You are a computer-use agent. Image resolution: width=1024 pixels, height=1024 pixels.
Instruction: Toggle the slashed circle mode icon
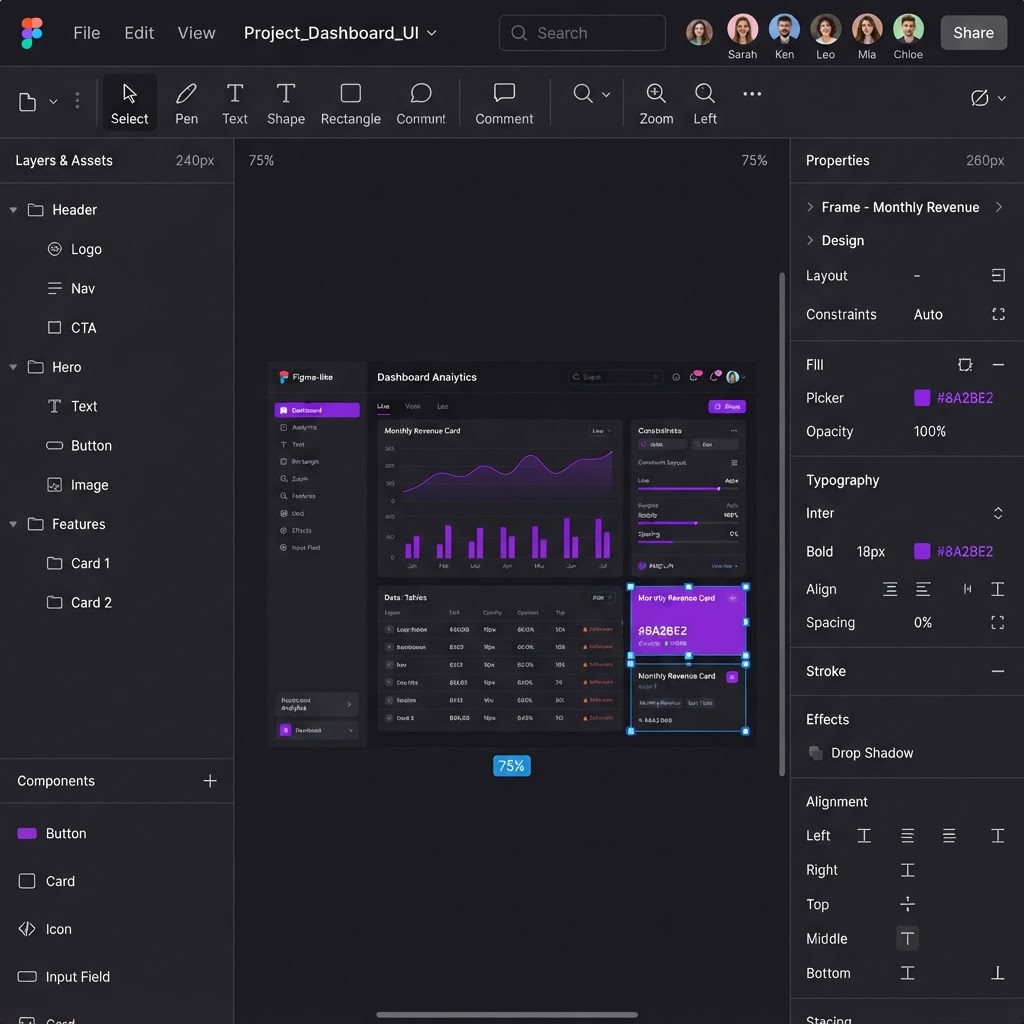pyautogui.click(x=979, y=98)
